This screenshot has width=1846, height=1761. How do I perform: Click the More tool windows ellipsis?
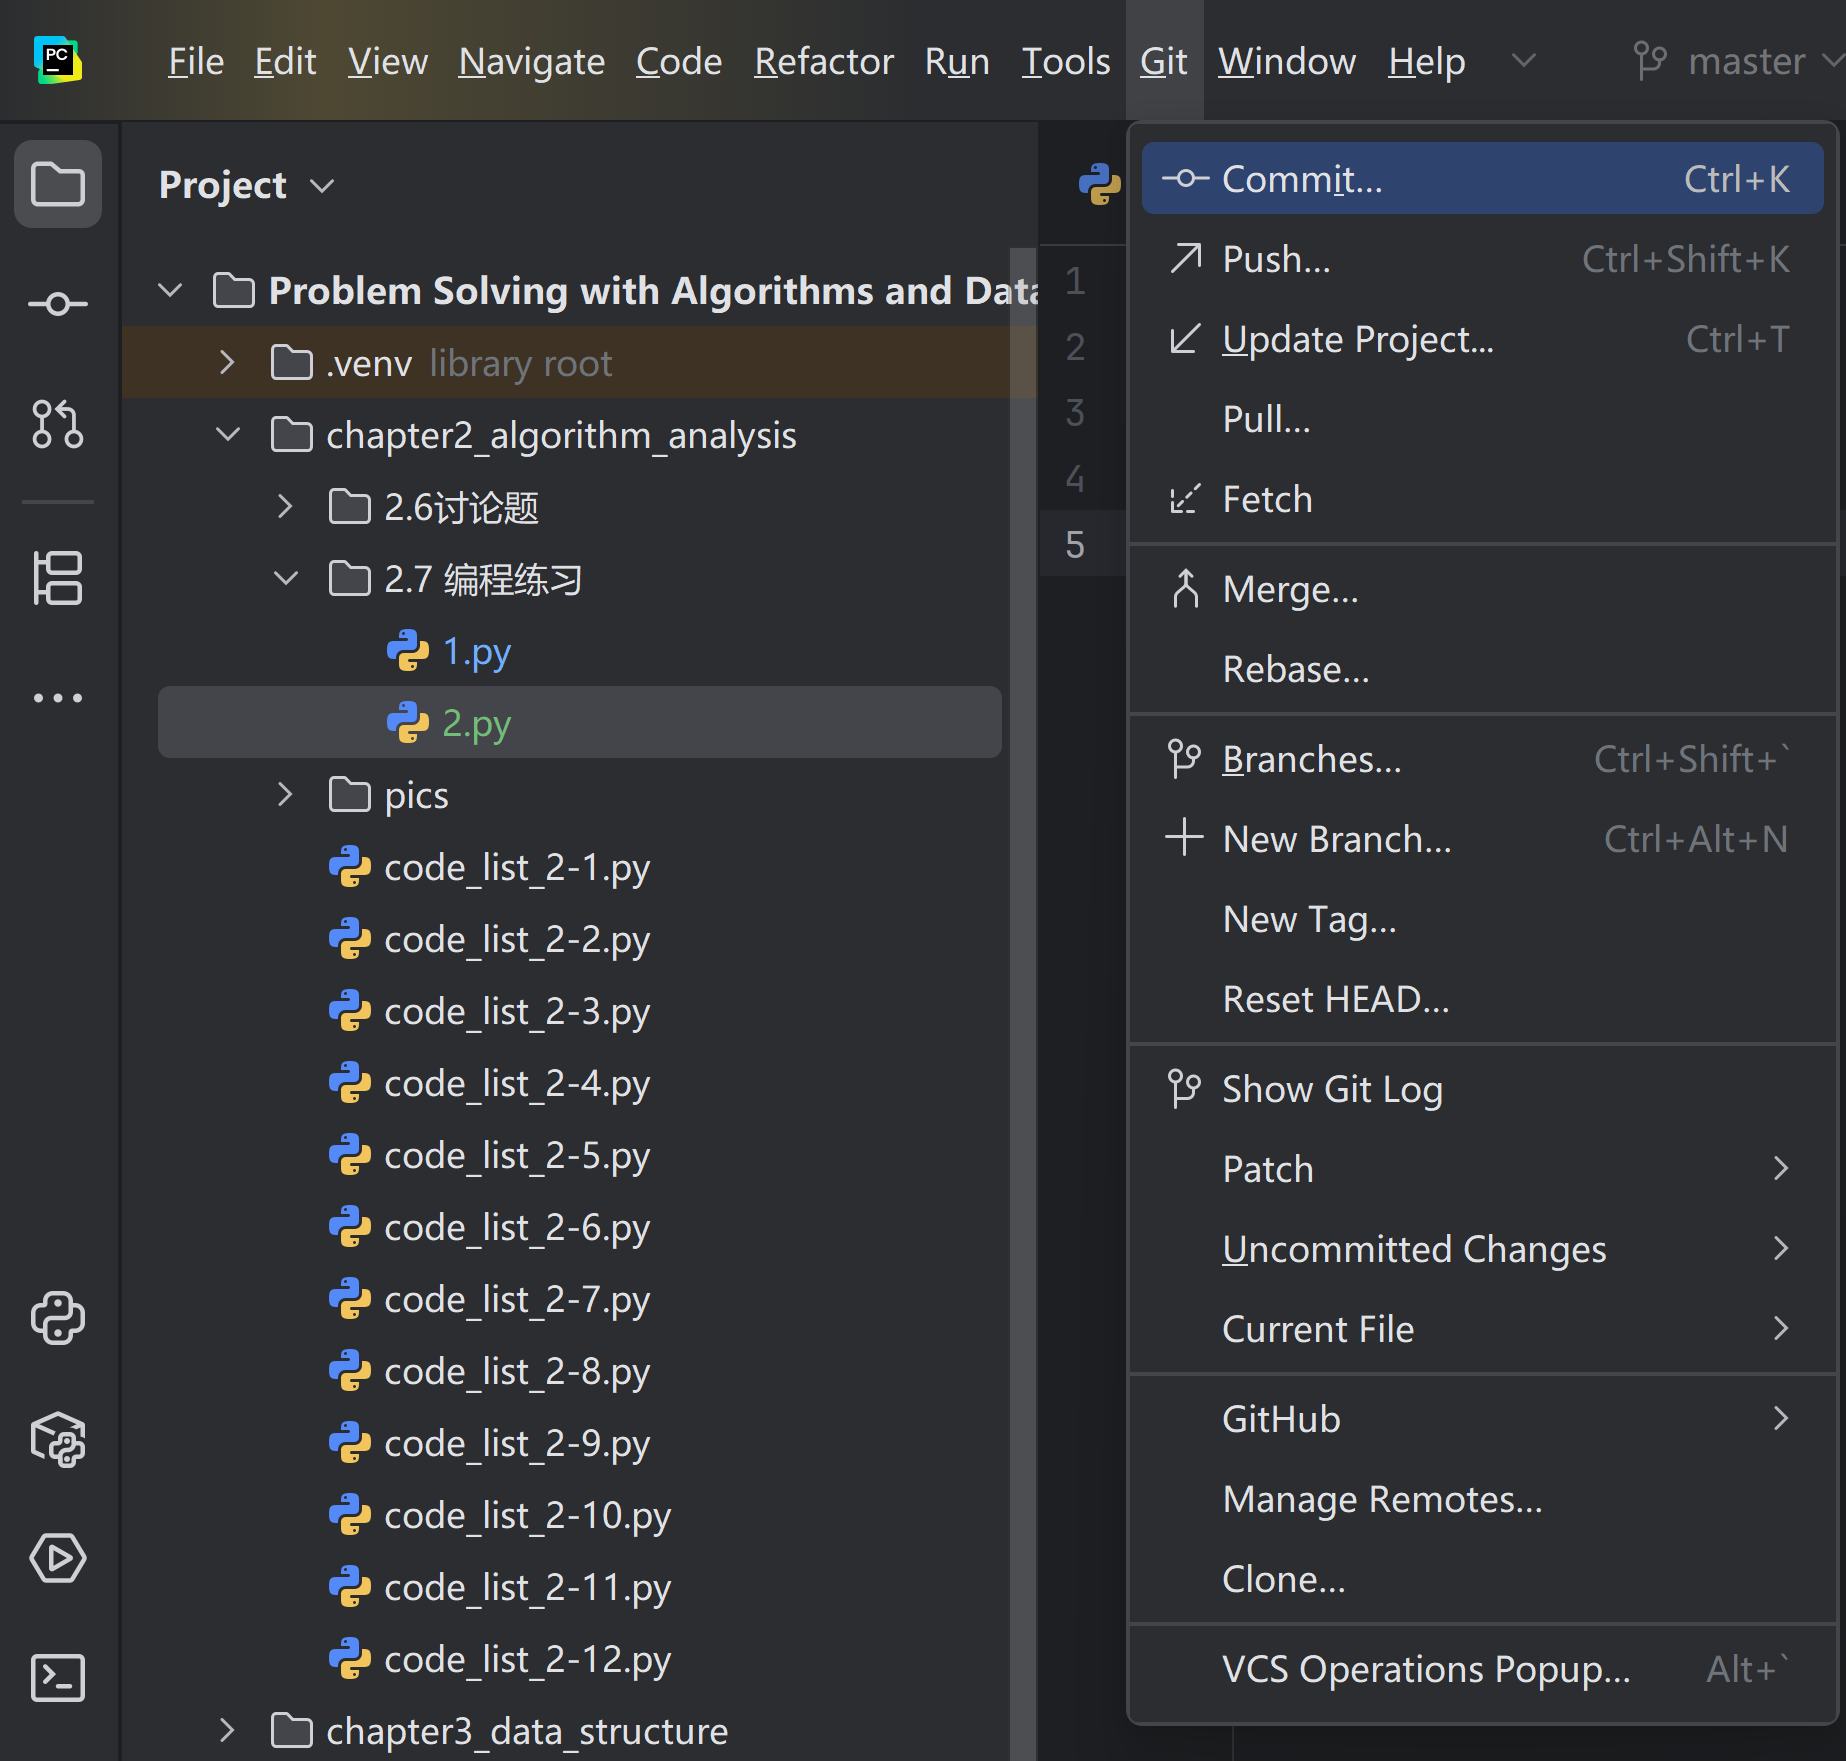(57, 698)
